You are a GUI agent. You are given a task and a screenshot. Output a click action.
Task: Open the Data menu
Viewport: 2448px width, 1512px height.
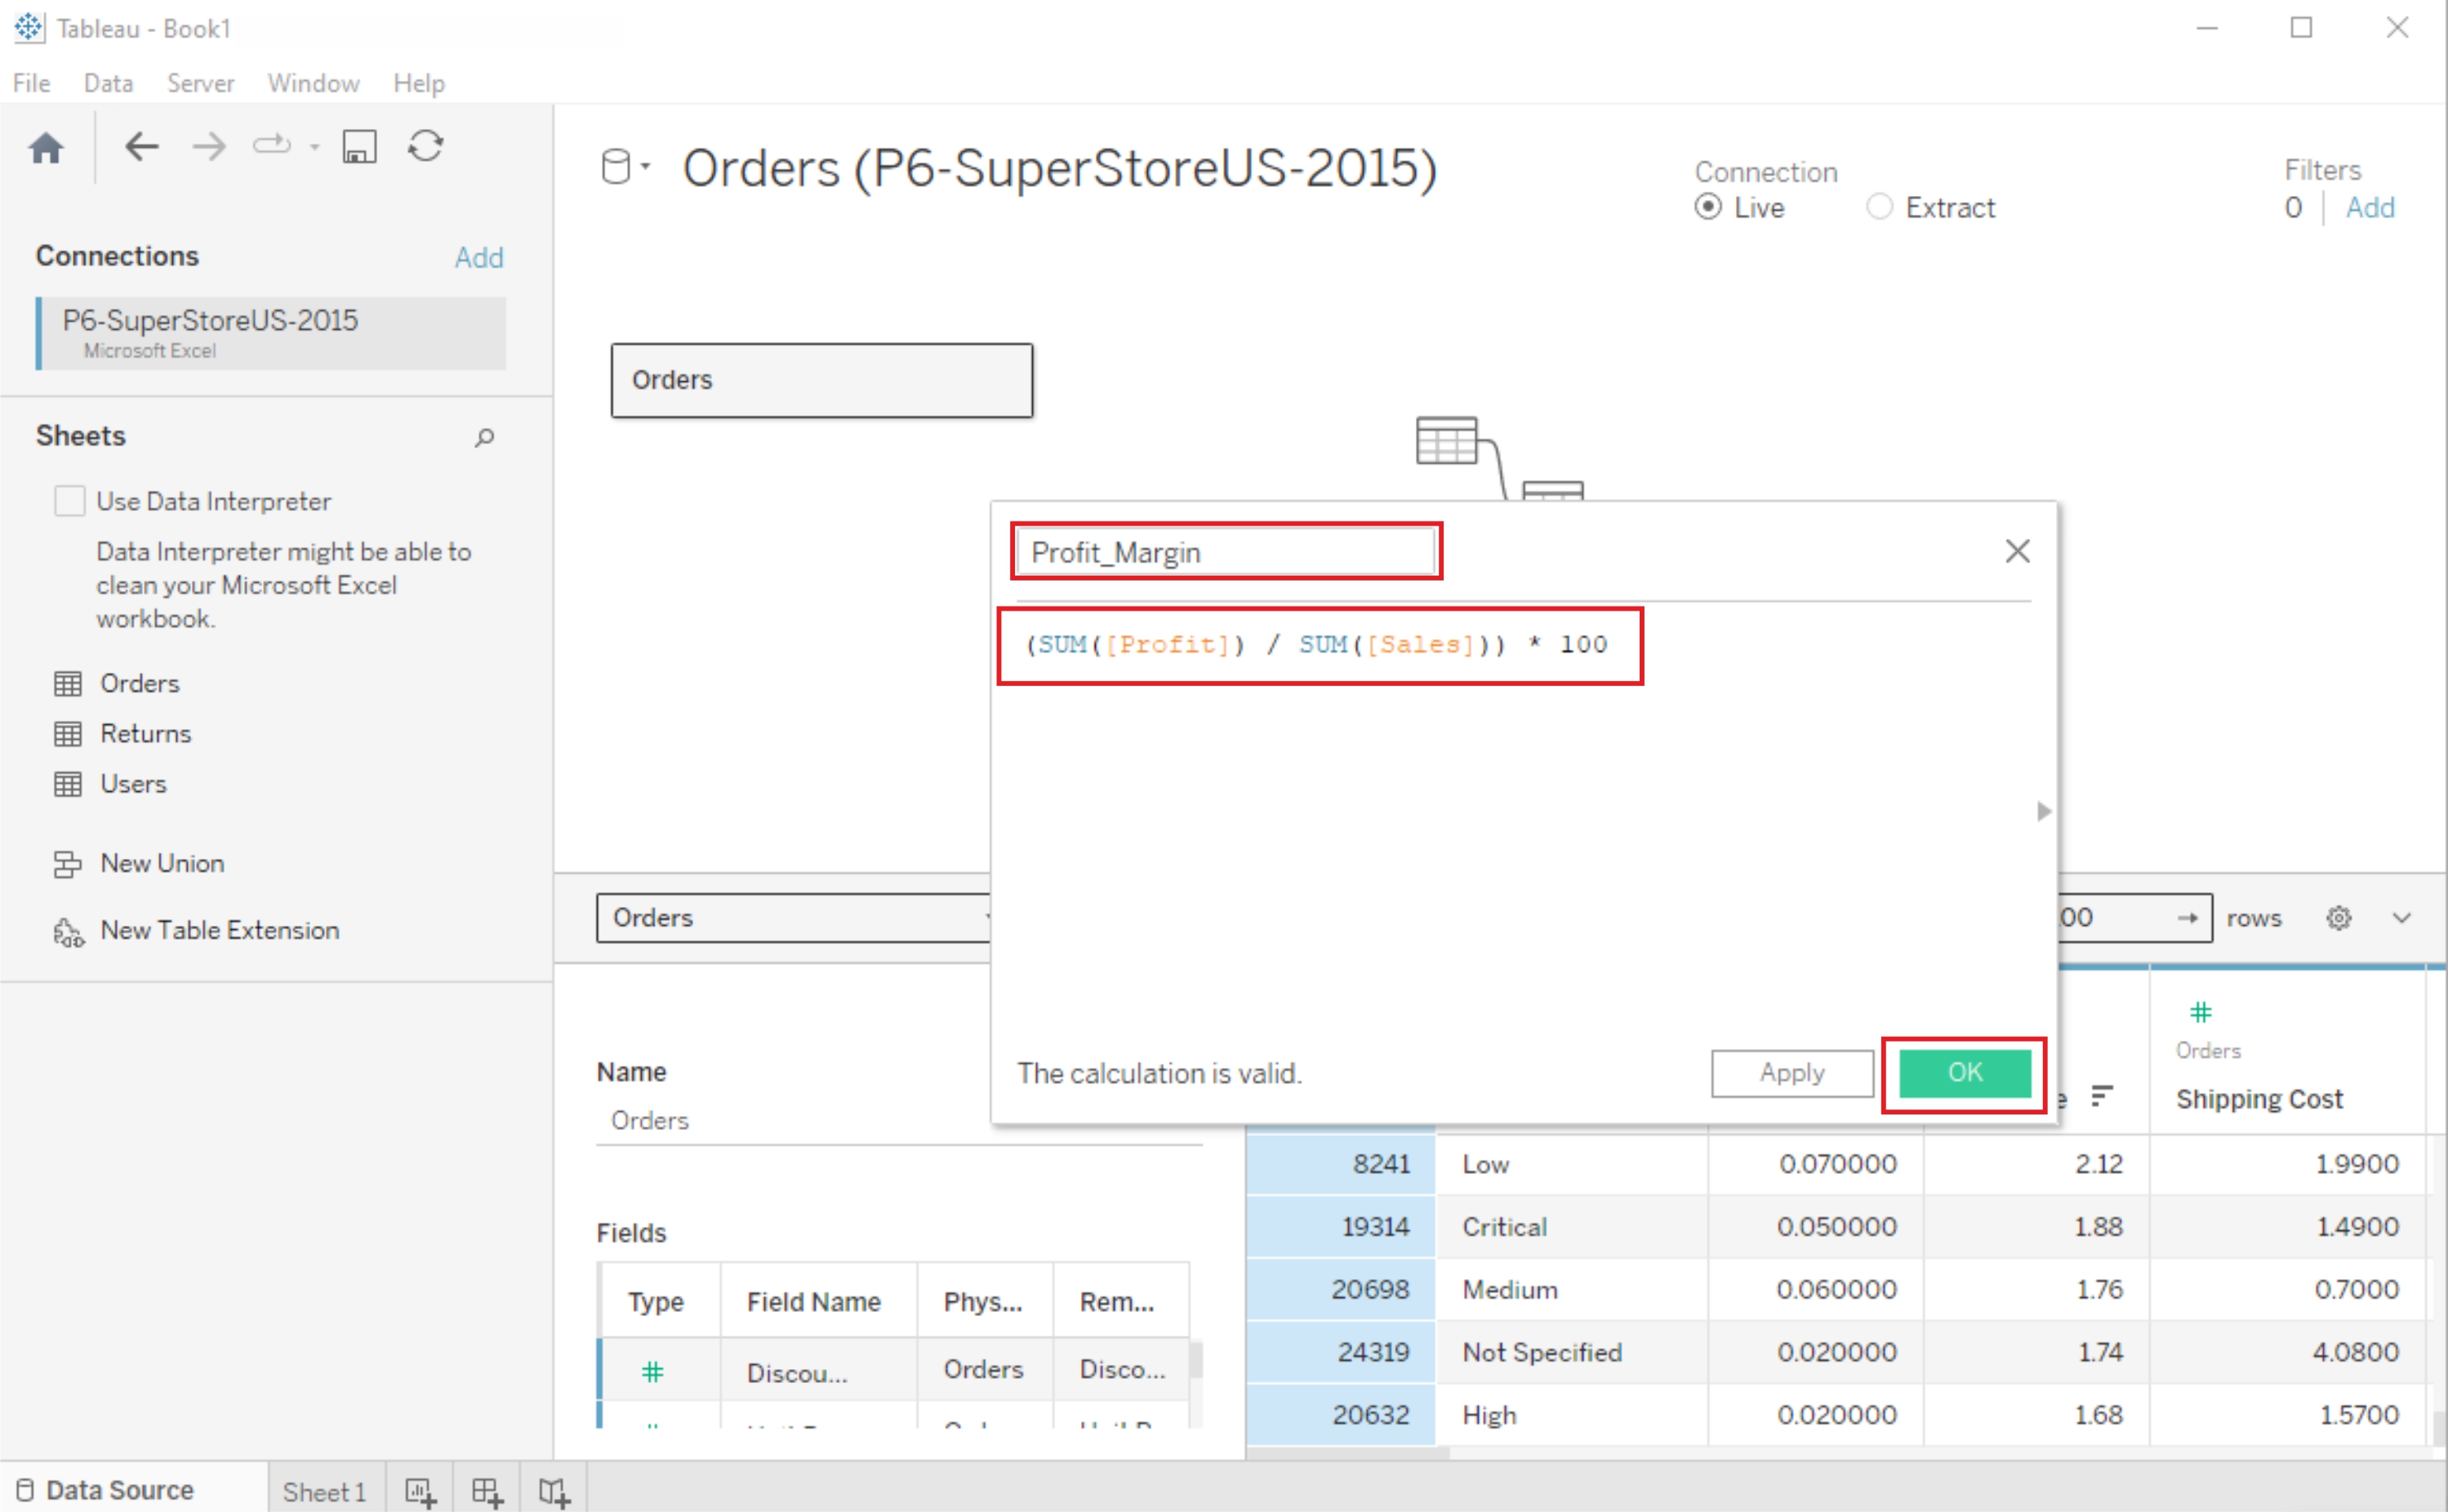pos(108,83)
